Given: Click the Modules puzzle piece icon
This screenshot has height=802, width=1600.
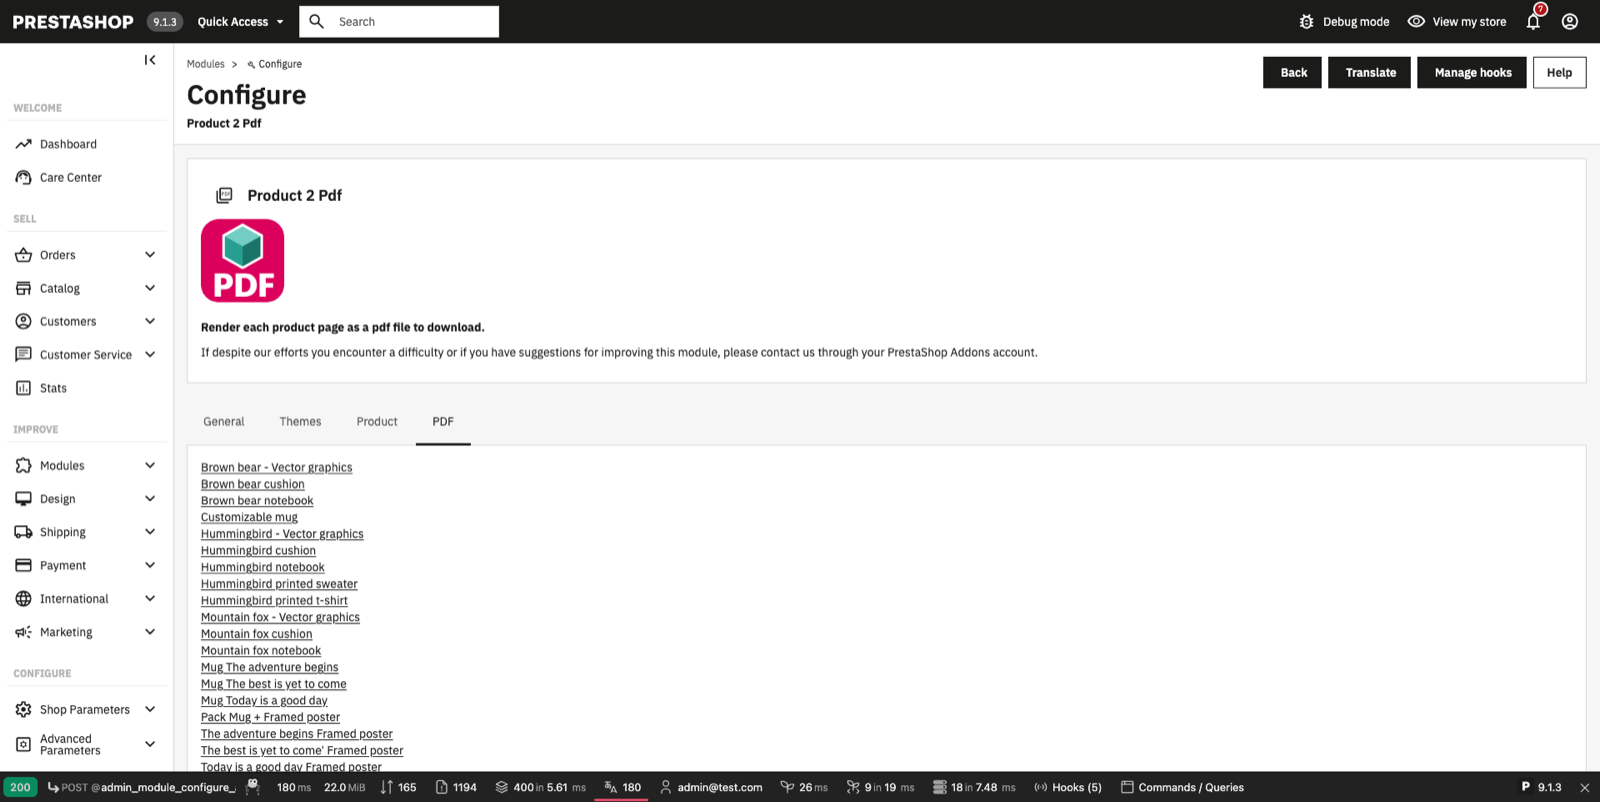Looking at the screenshot, I should click(x=23, y=465).
